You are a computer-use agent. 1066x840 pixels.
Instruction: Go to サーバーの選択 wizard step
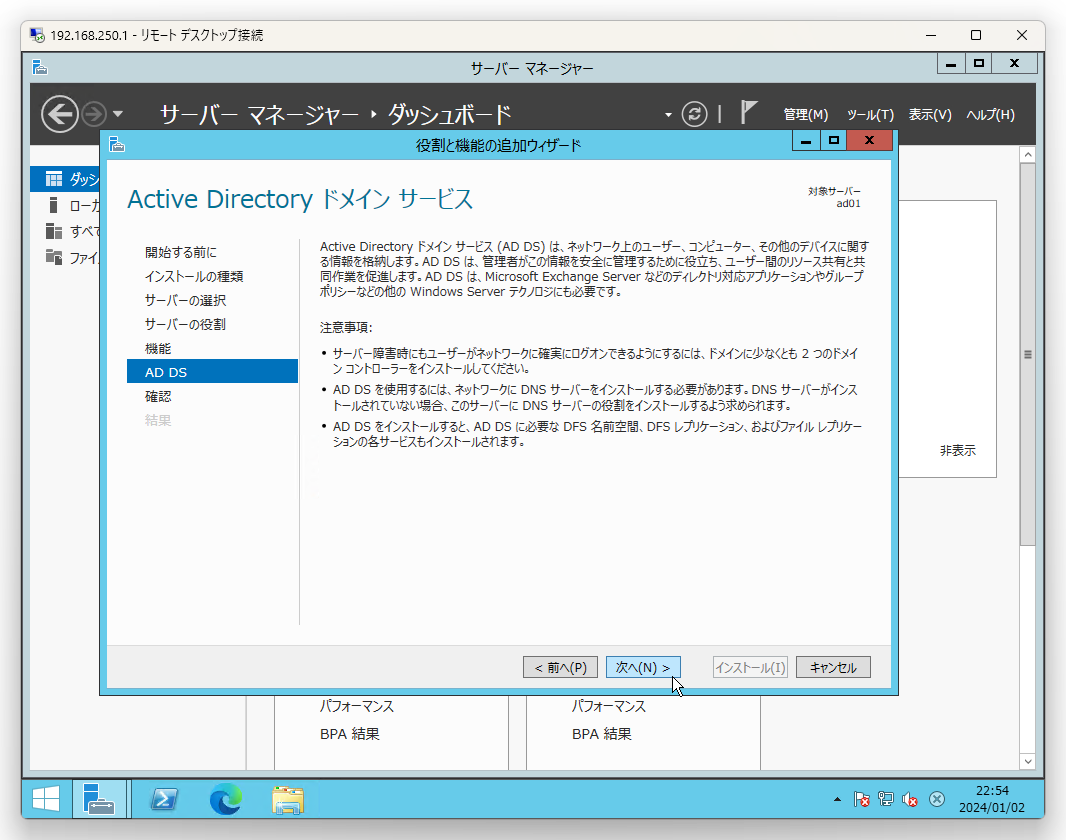[x=185, y=300]
